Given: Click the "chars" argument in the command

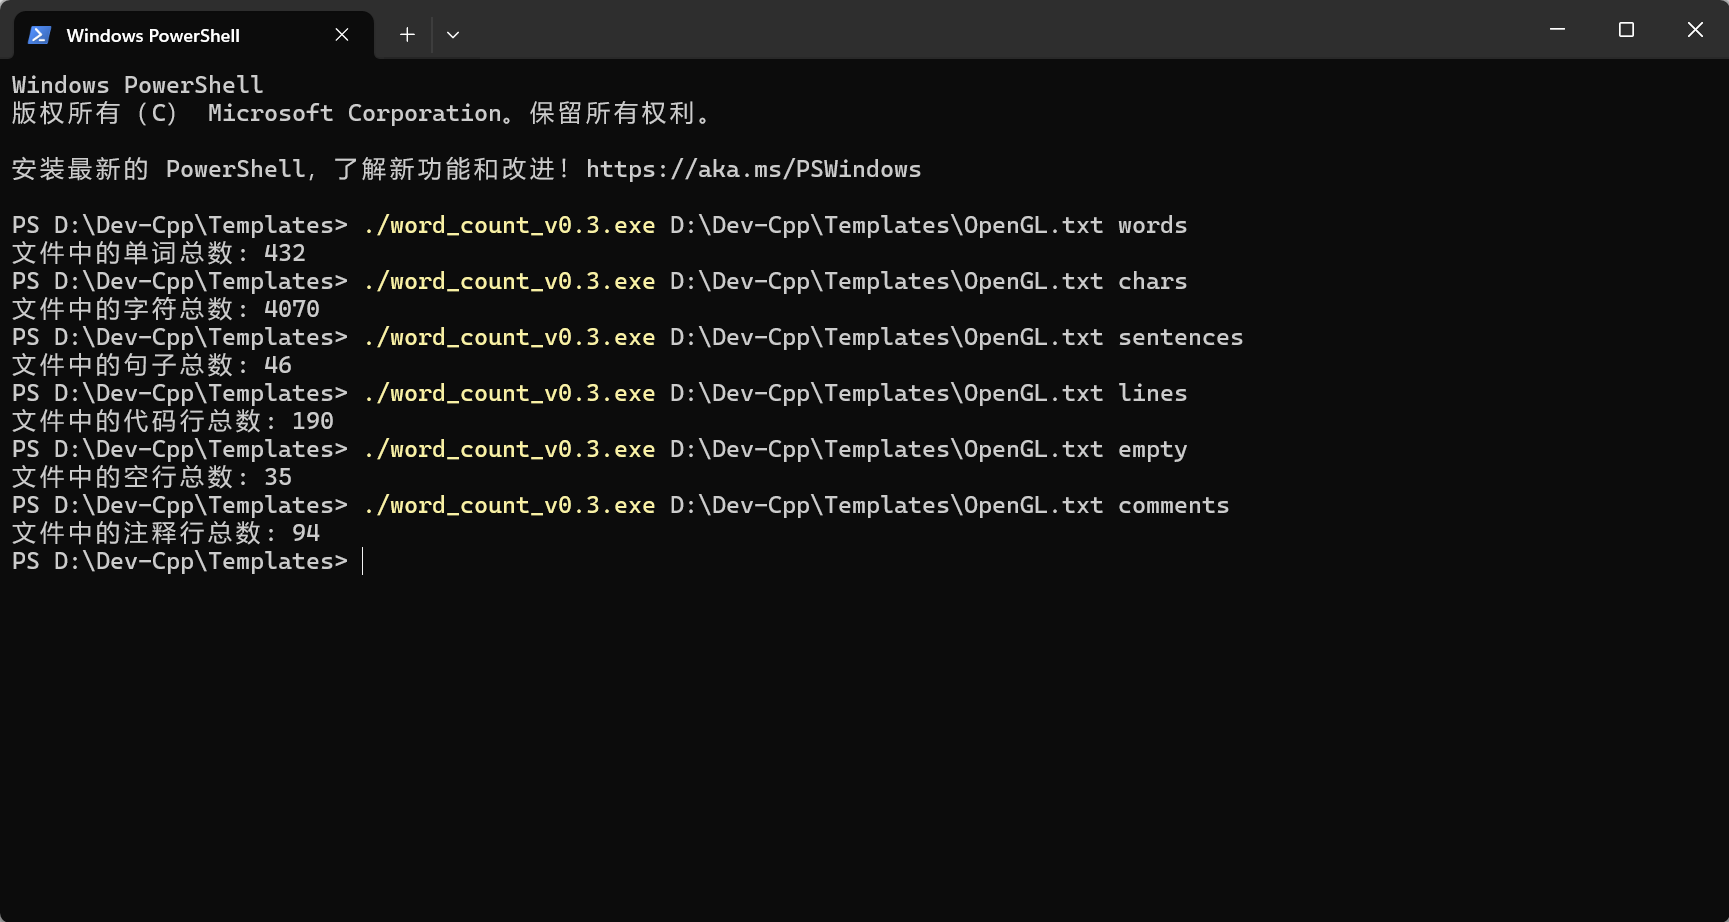Looking at the screenshot, I should [x=1152, y=282].
